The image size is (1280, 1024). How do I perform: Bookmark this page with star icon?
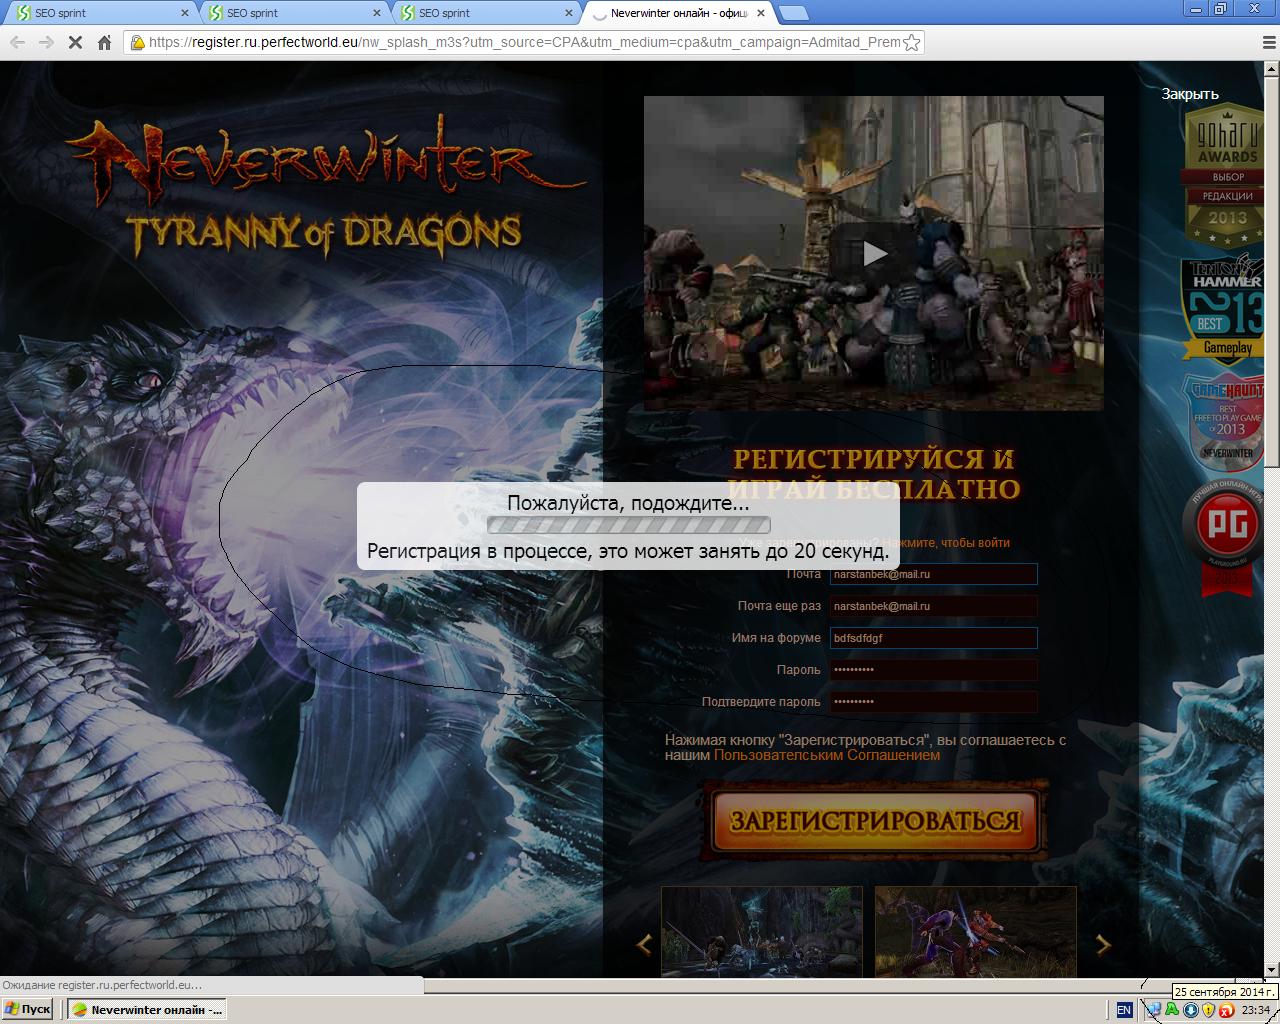(911, 42)
